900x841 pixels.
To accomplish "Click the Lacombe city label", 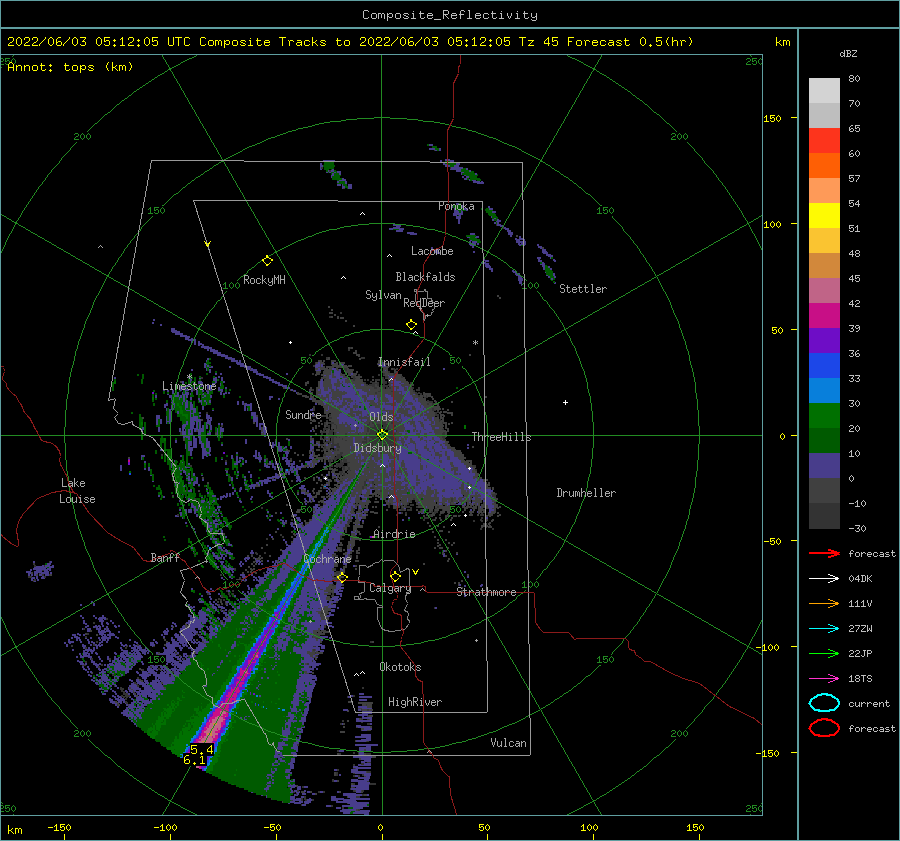I will point(432,251).
